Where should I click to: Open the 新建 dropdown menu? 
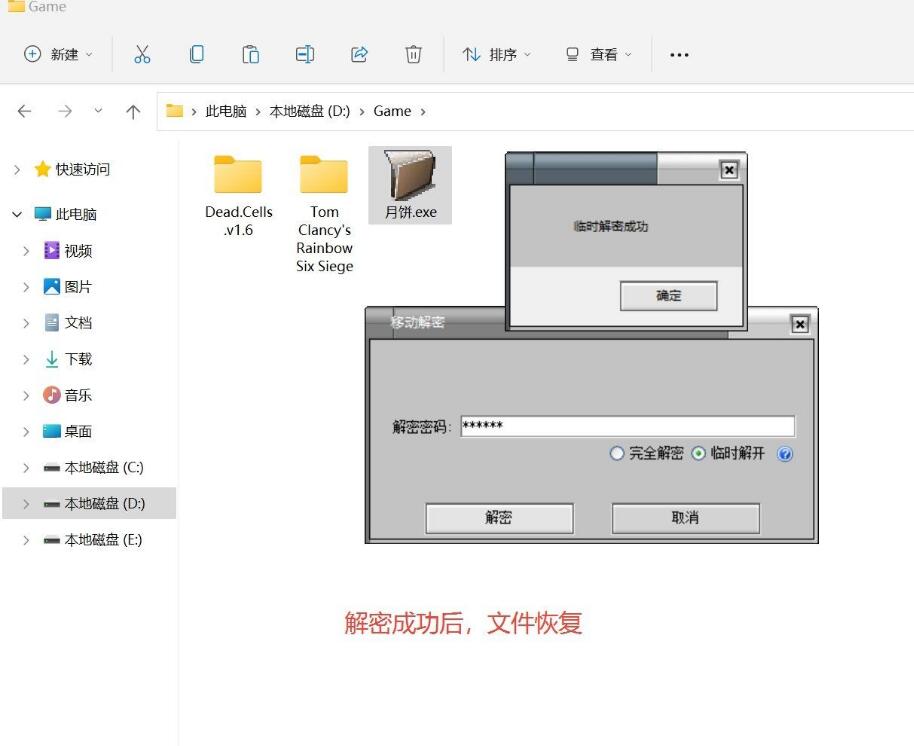[59, 55]
